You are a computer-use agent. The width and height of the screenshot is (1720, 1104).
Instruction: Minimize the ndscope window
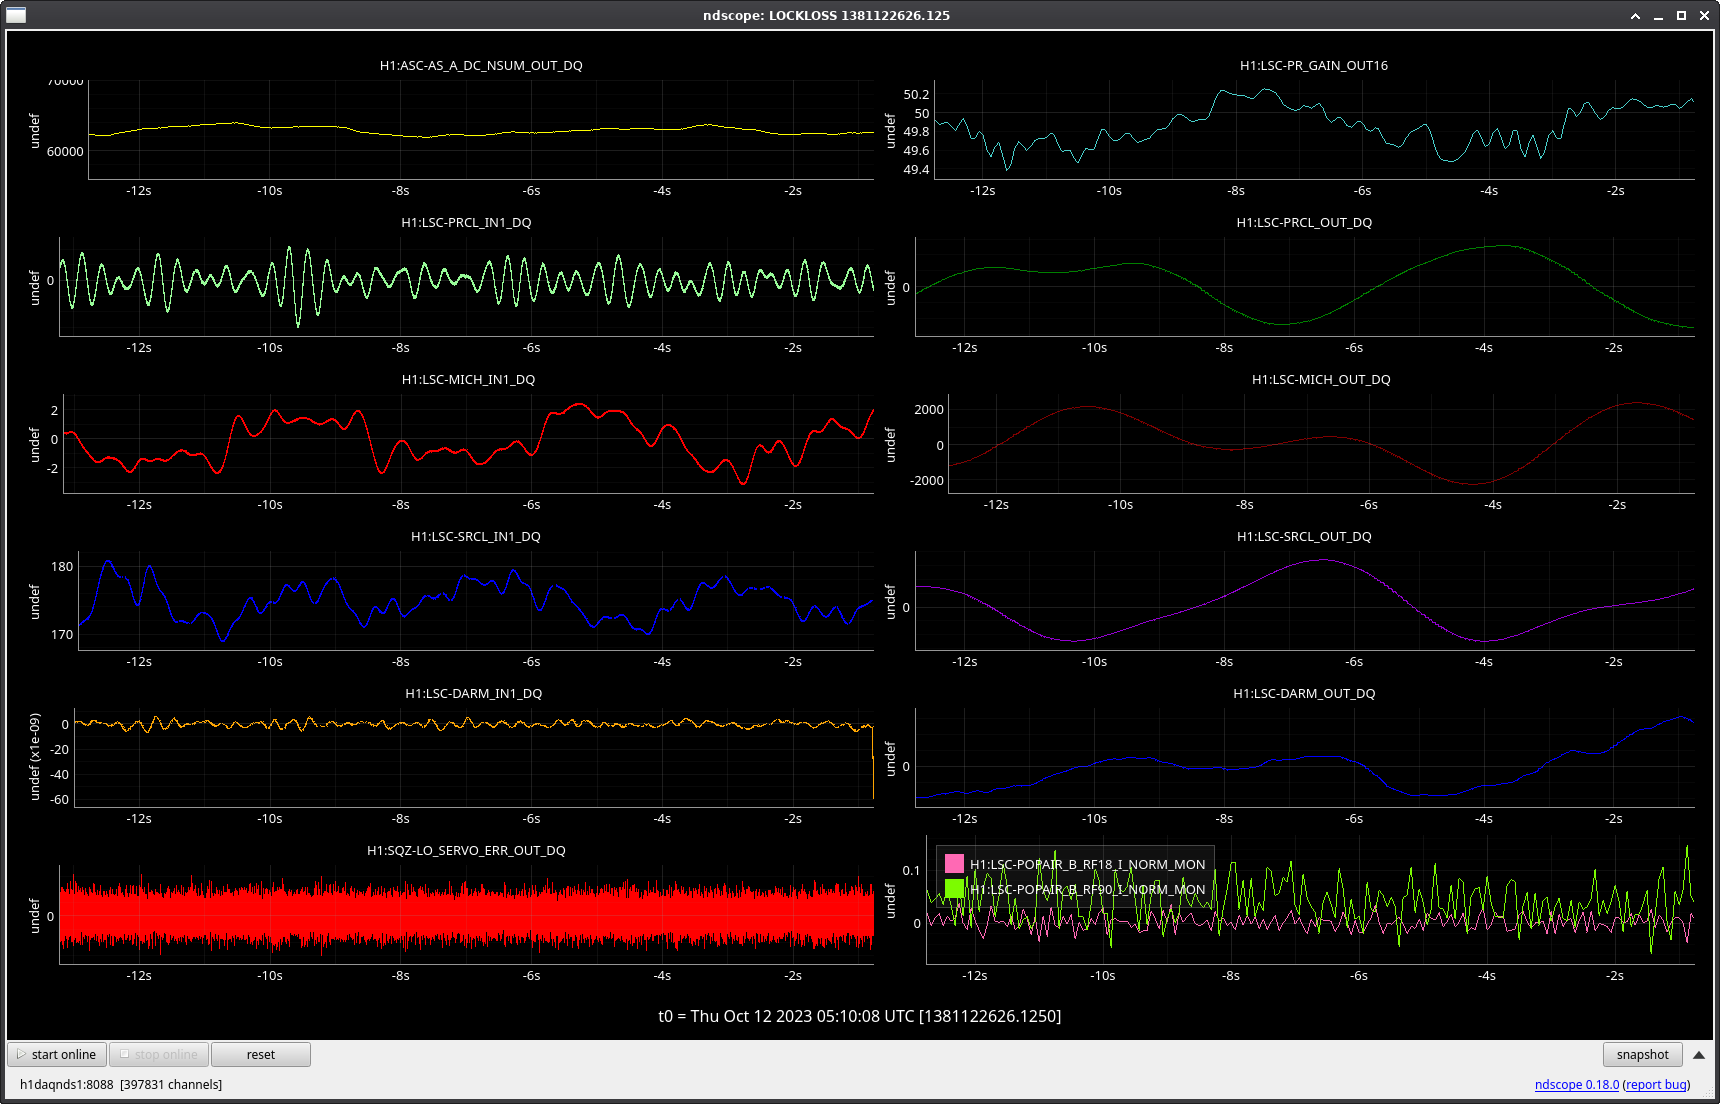point(1659,15)
